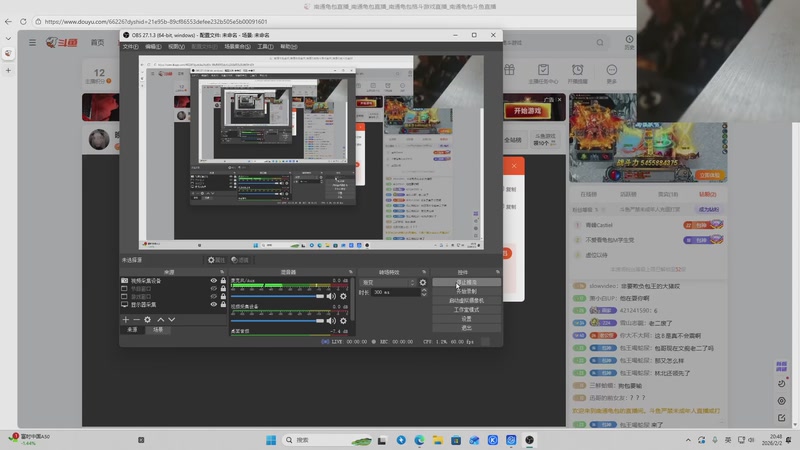Pop out the 转场特效 dock panel
The width and height of the screenshot is (800, 450).
coord(424,272)
